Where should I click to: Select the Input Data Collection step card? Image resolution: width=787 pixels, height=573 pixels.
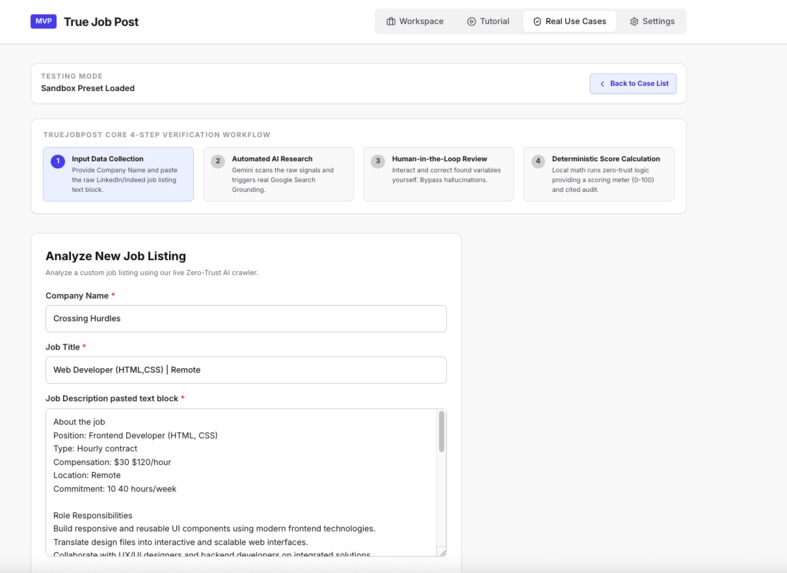(118, 174)
